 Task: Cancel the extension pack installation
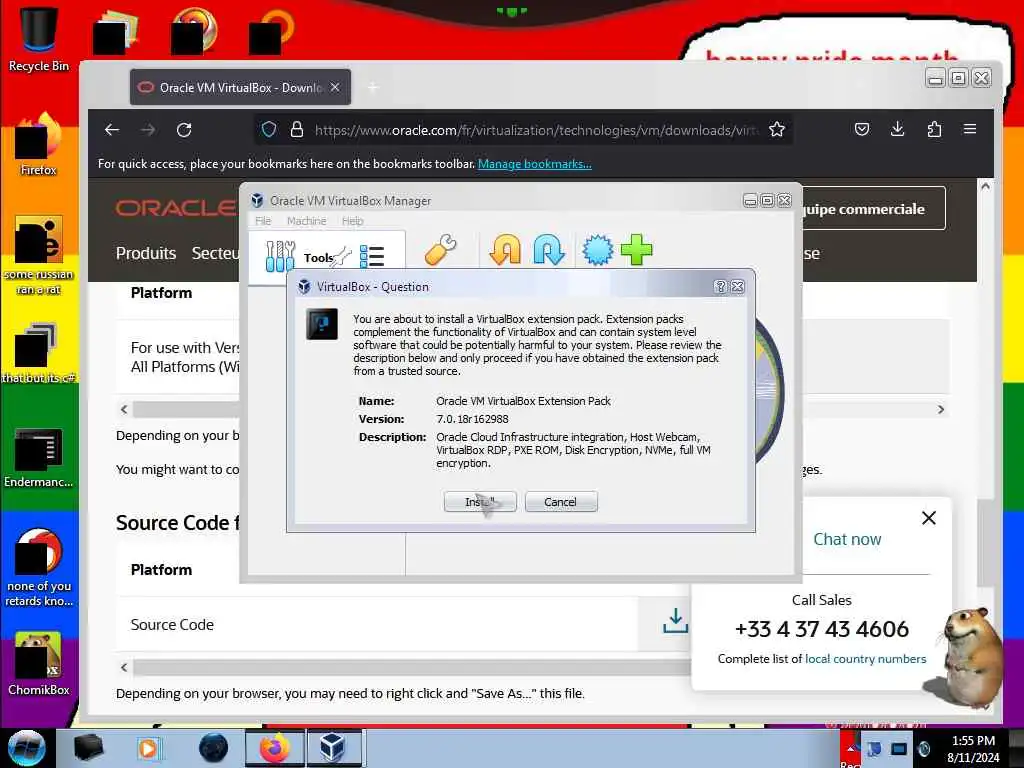560,502
